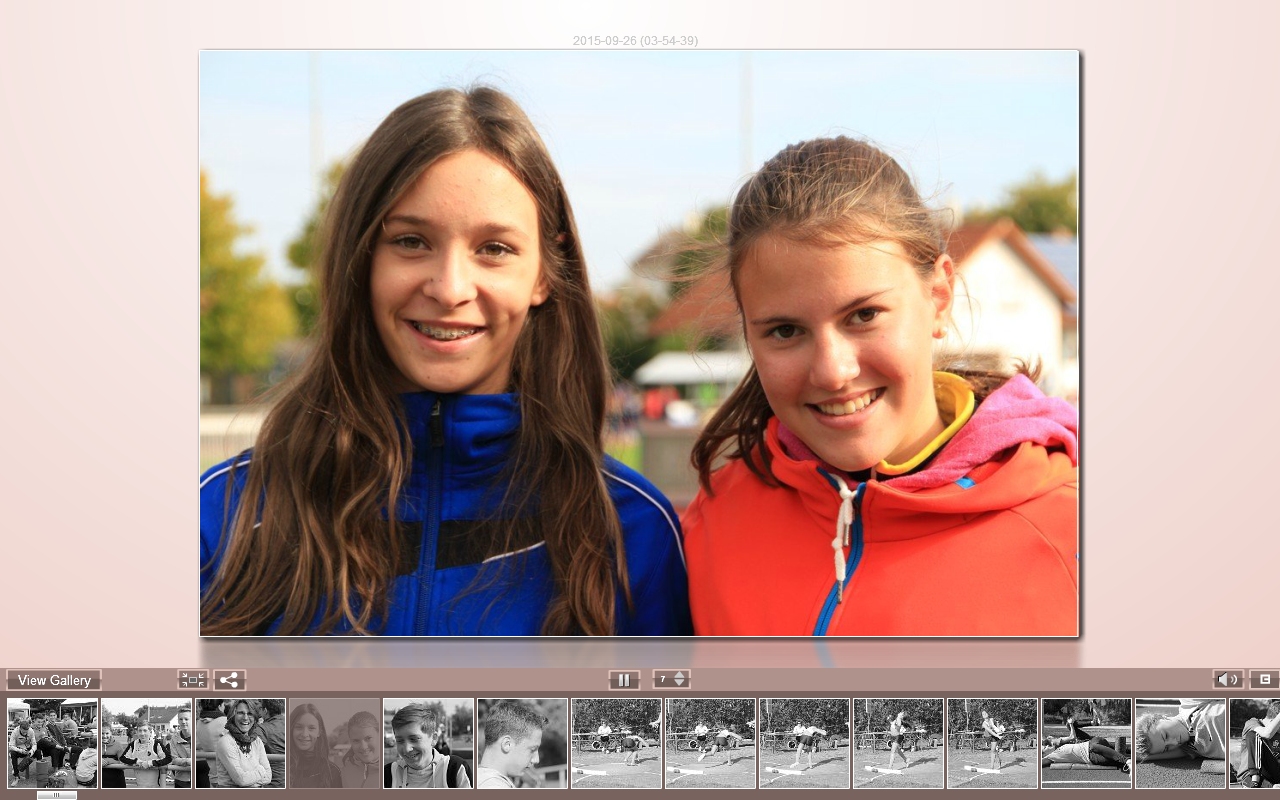Open the View Gallery button
This screenshot has width=1280, height=800.
(x=54, y=680)
